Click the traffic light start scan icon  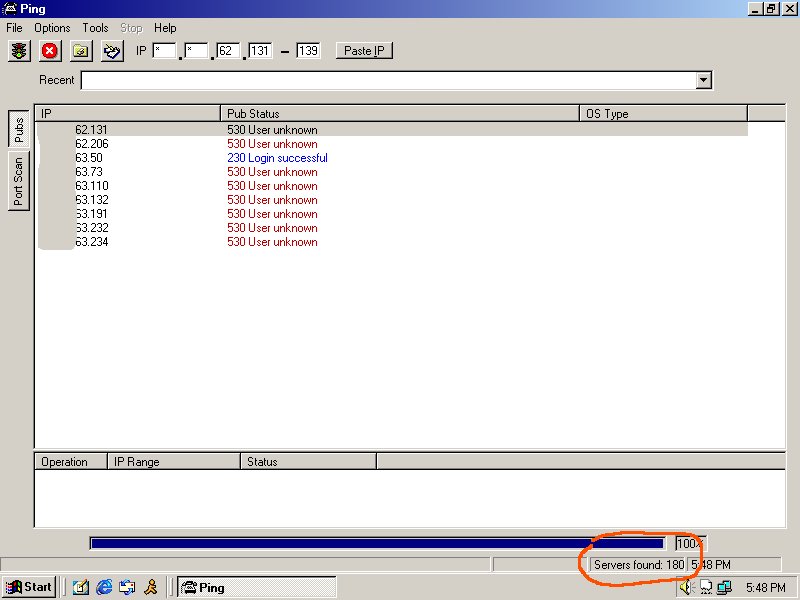pyautogui.click(x=18, y=51)
